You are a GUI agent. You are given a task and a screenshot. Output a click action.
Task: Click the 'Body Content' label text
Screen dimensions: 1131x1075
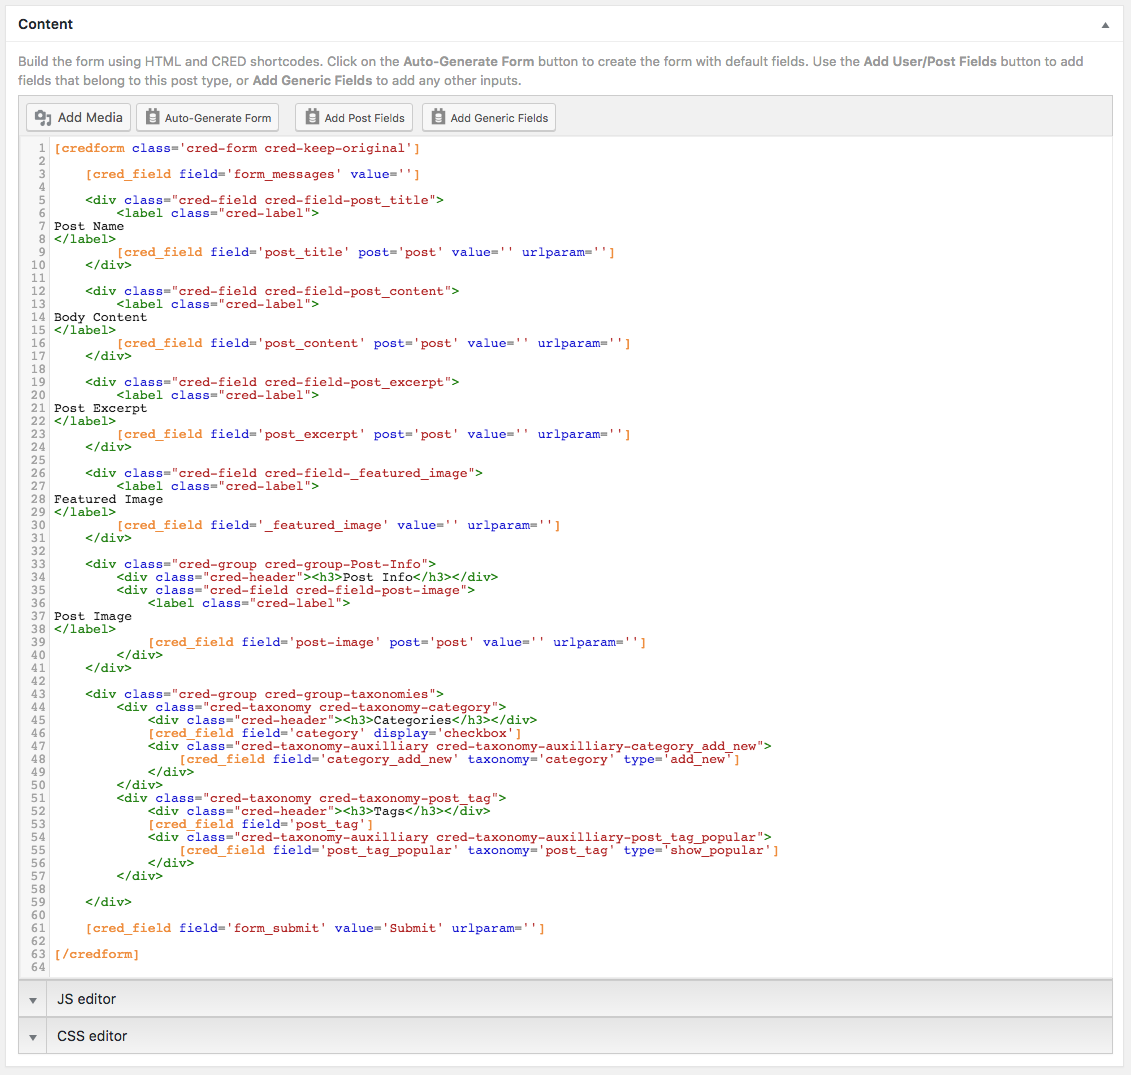[x=100, y=317]
